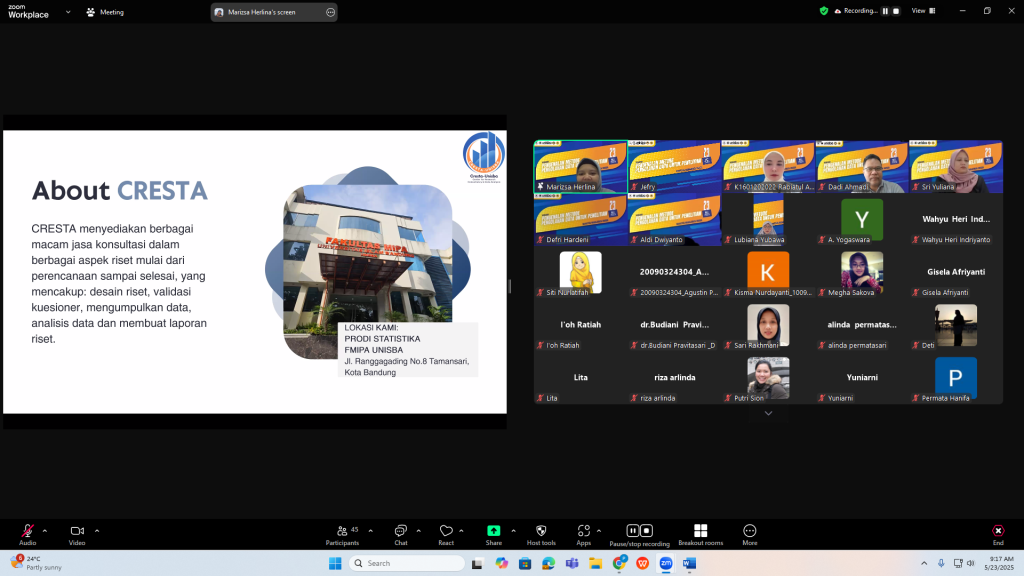
Task: Expand the Participants options arrow
Action: tap(370, 531)
